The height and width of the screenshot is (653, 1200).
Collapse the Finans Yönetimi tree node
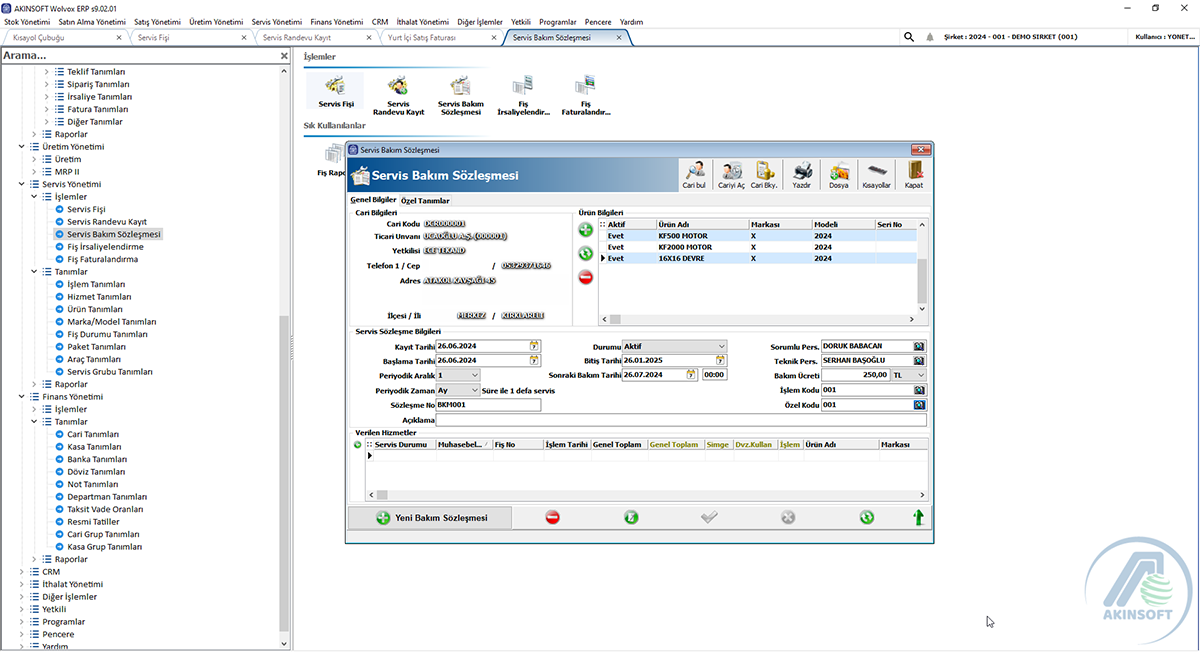(22, 397)
